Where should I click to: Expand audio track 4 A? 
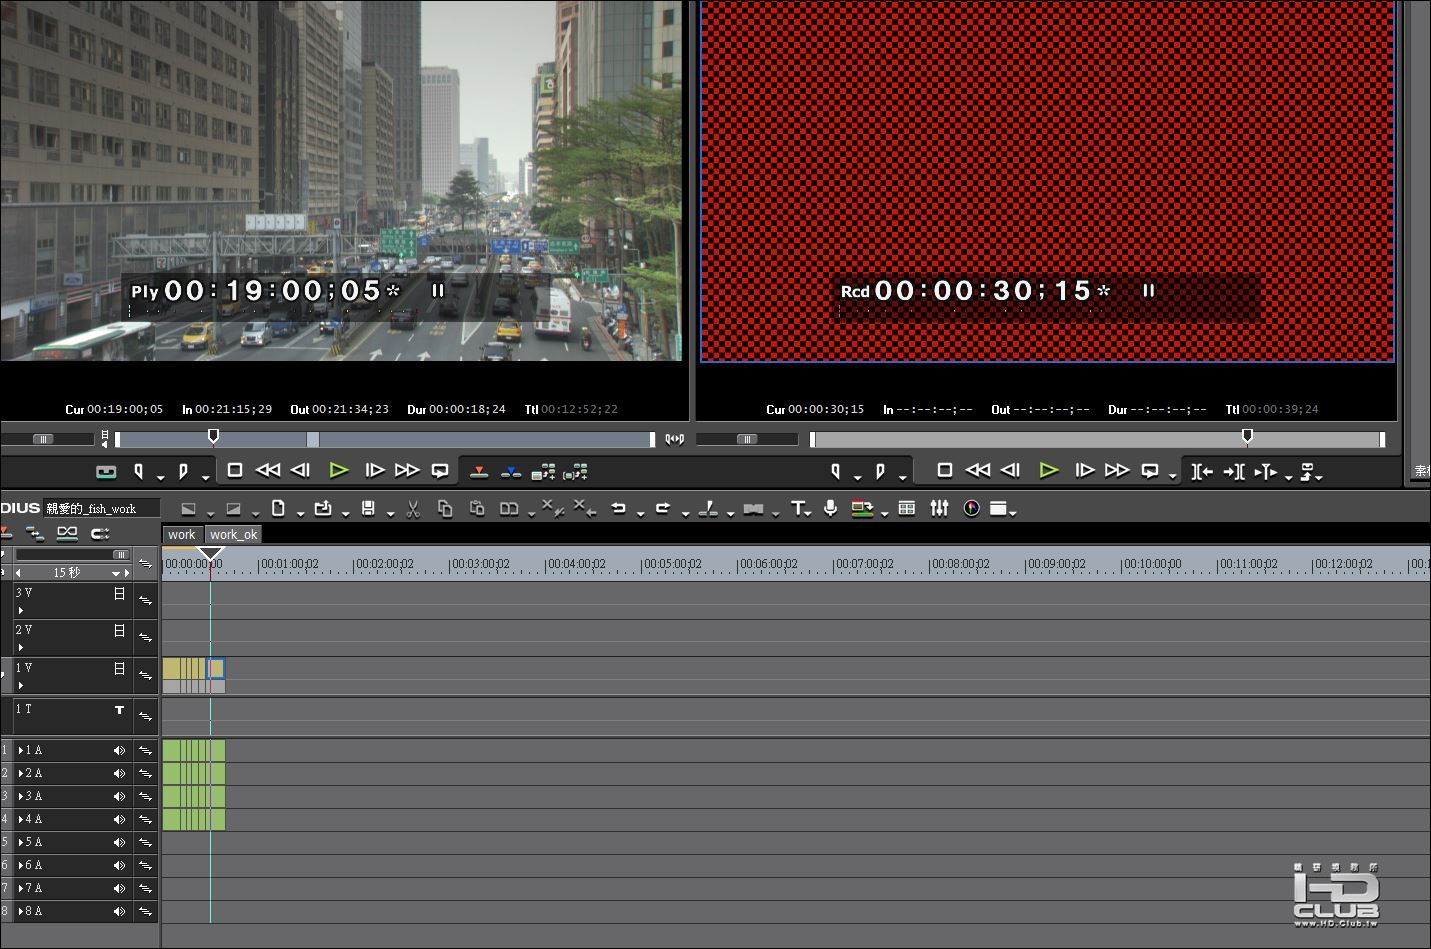tap(21, 819)
